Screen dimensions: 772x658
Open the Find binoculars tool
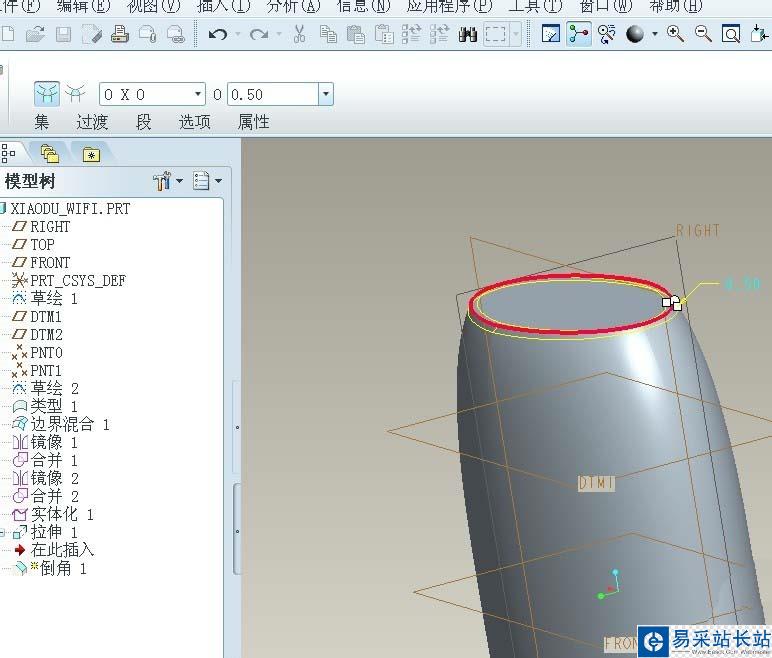[467, 35]
